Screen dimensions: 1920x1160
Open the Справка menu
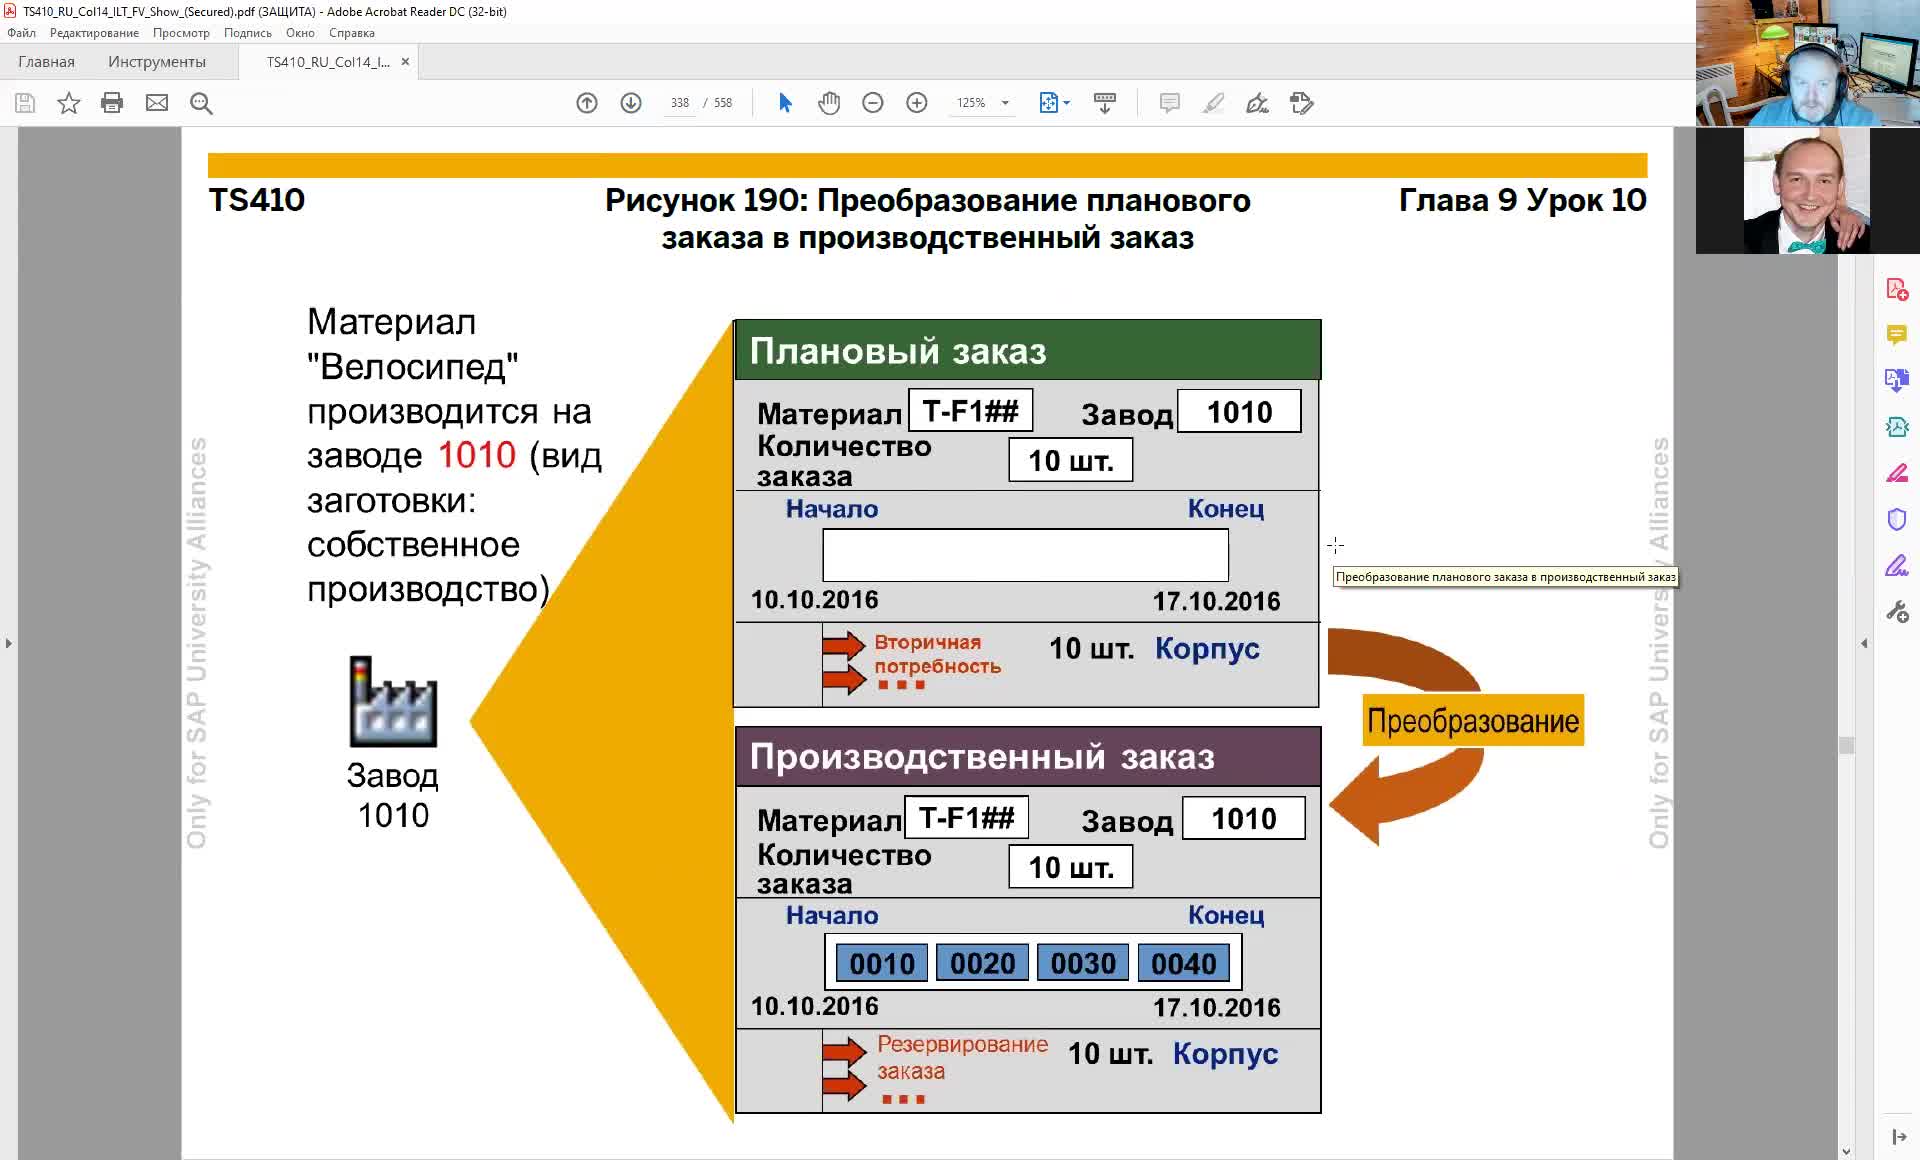352,33
